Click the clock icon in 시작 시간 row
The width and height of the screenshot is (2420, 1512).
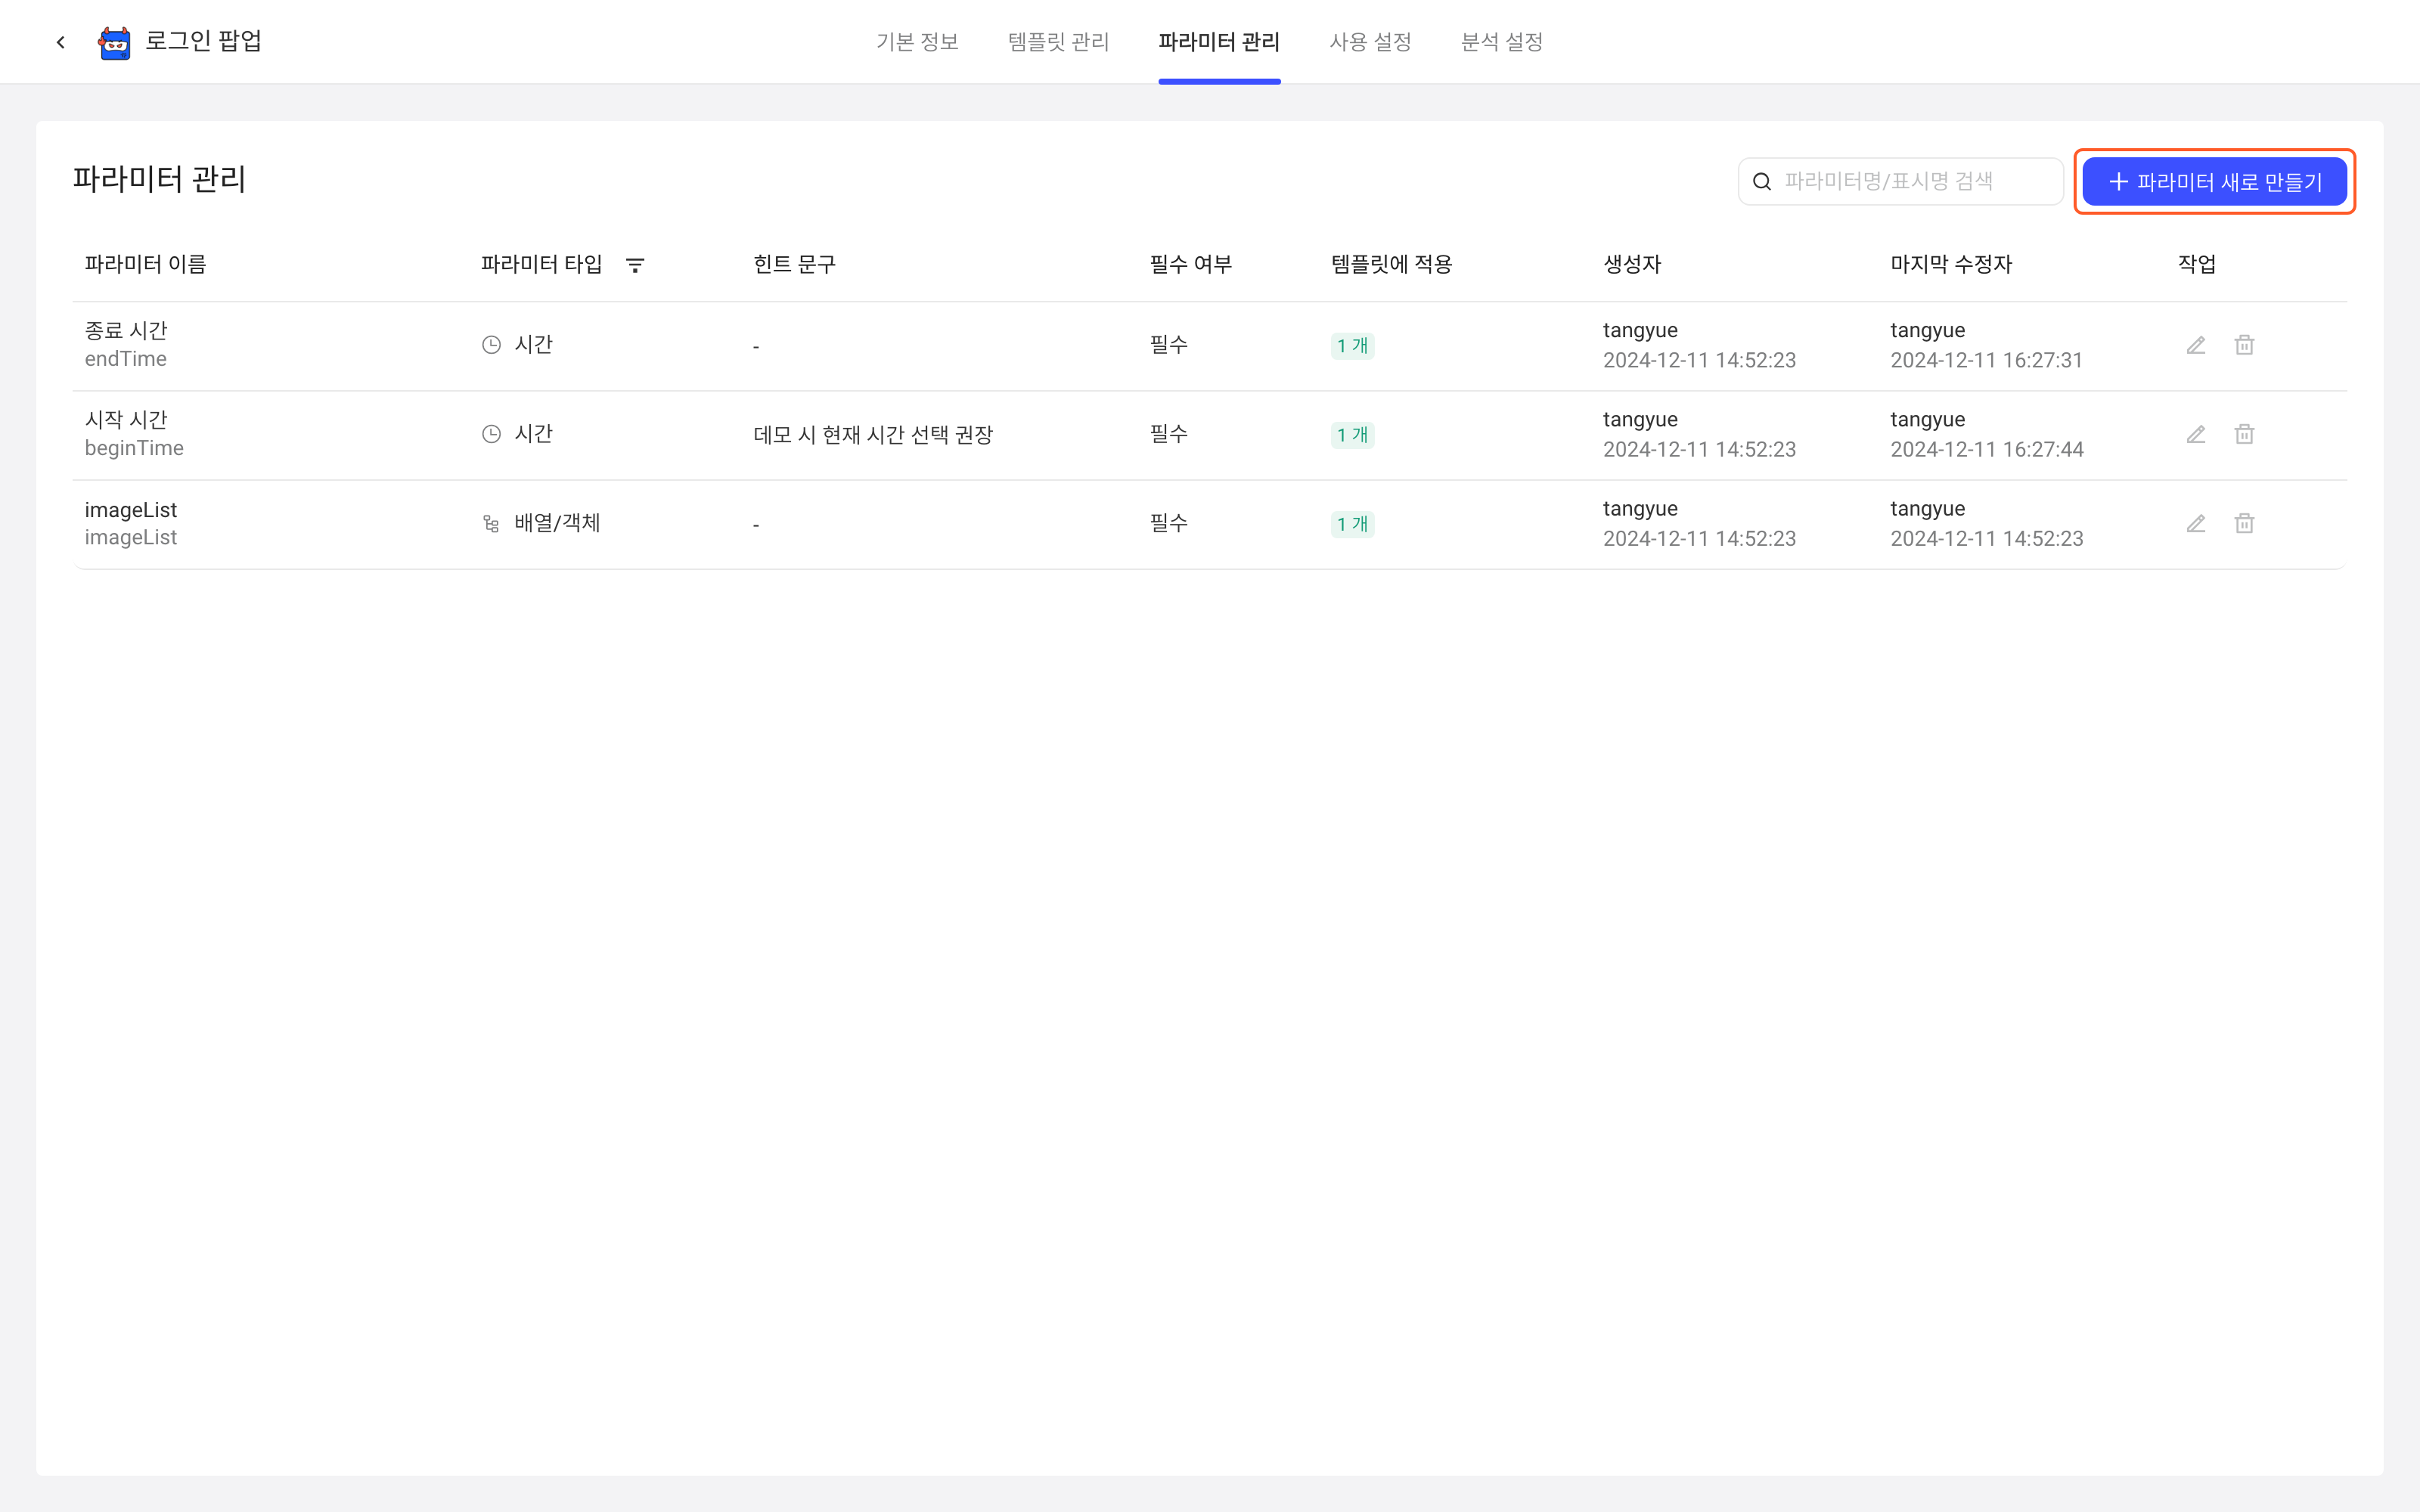point(491,434)
